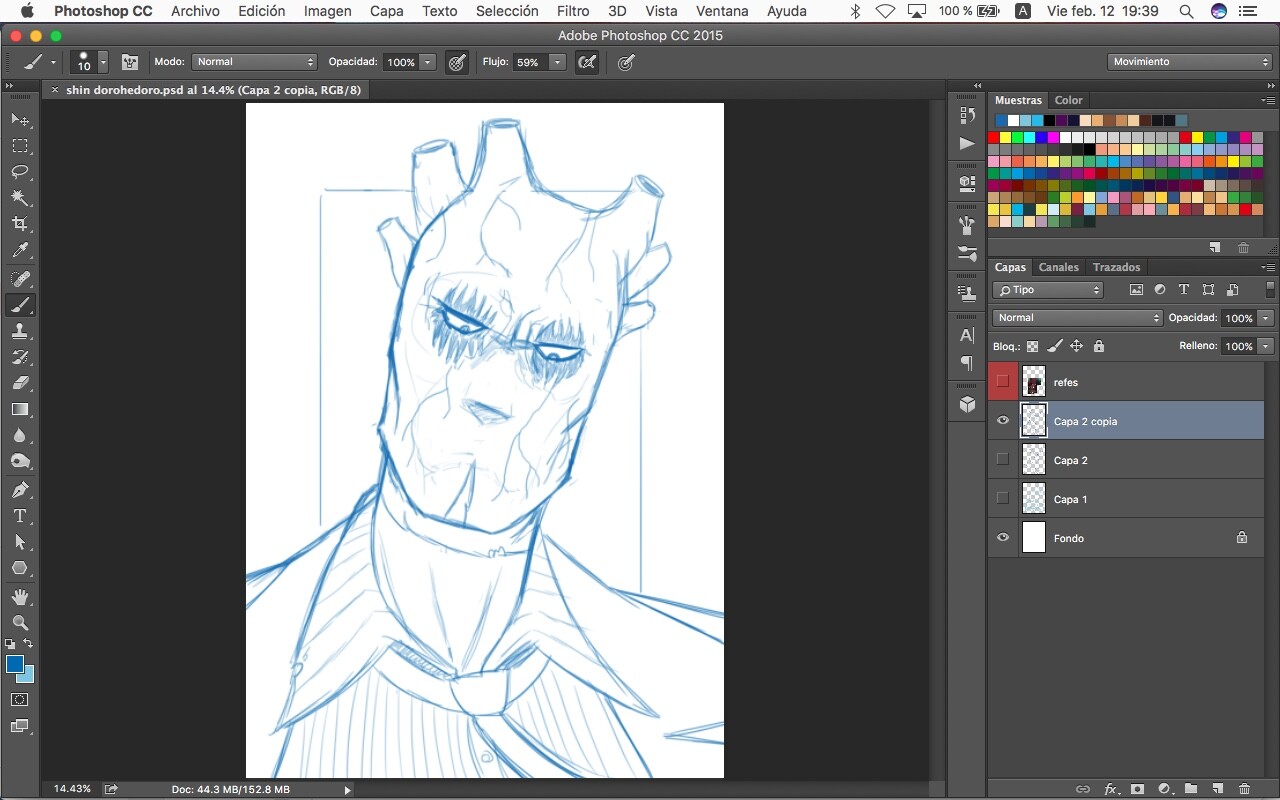The height and width of the screenshot is (800, 1280).
Task: Lock transparent pixels in Bloq. row
Action: 1033,346
